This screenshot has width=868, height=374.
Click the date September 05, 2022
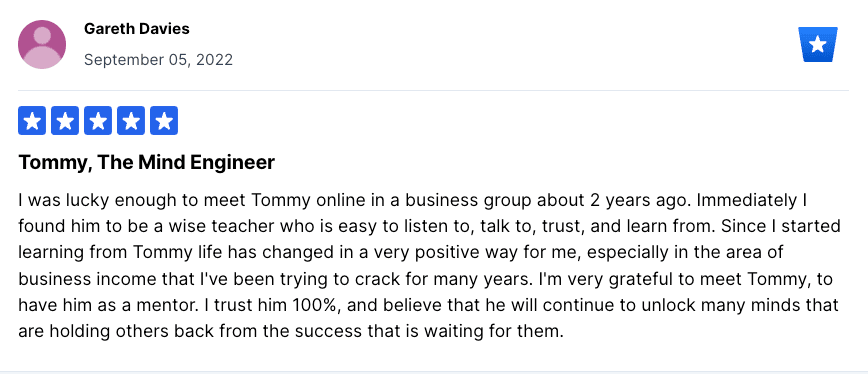158,60
